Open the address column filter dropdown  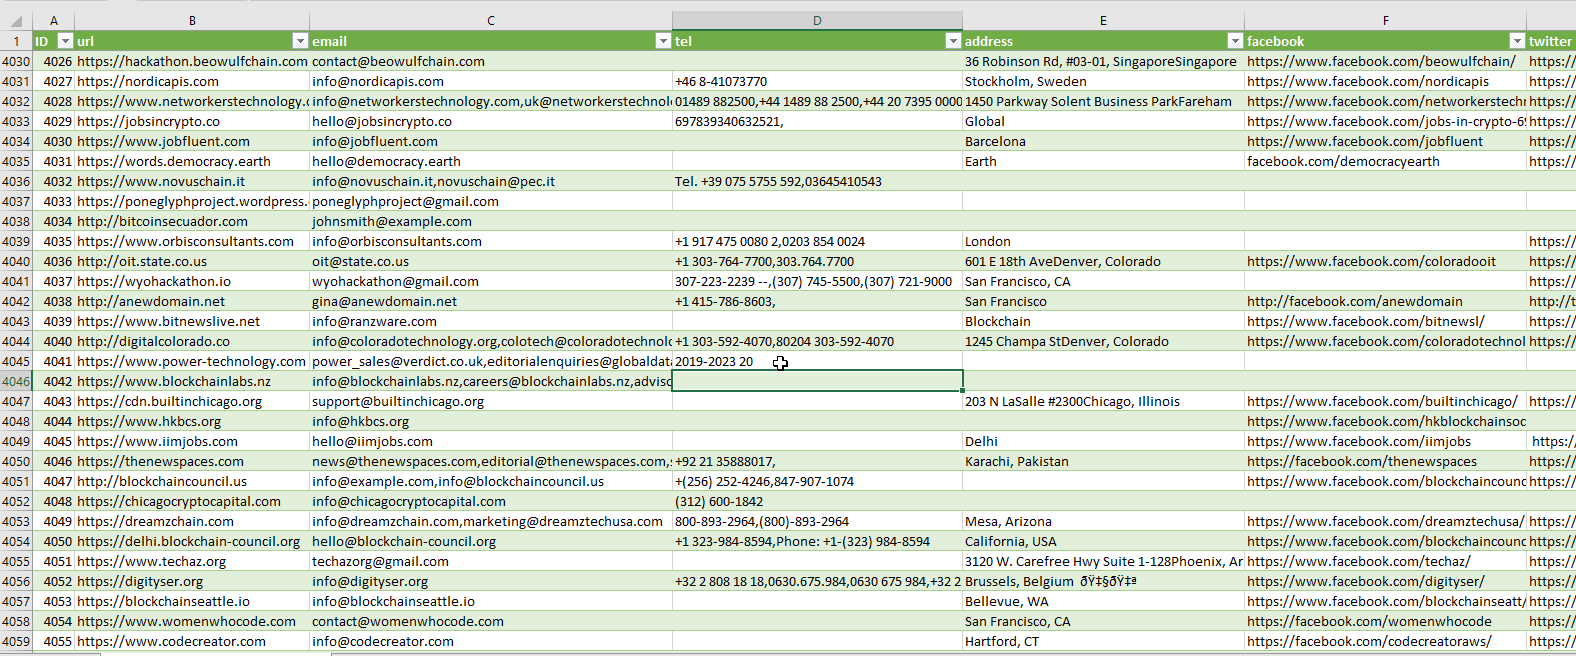pyautogui.click(x=1235, y=41)
